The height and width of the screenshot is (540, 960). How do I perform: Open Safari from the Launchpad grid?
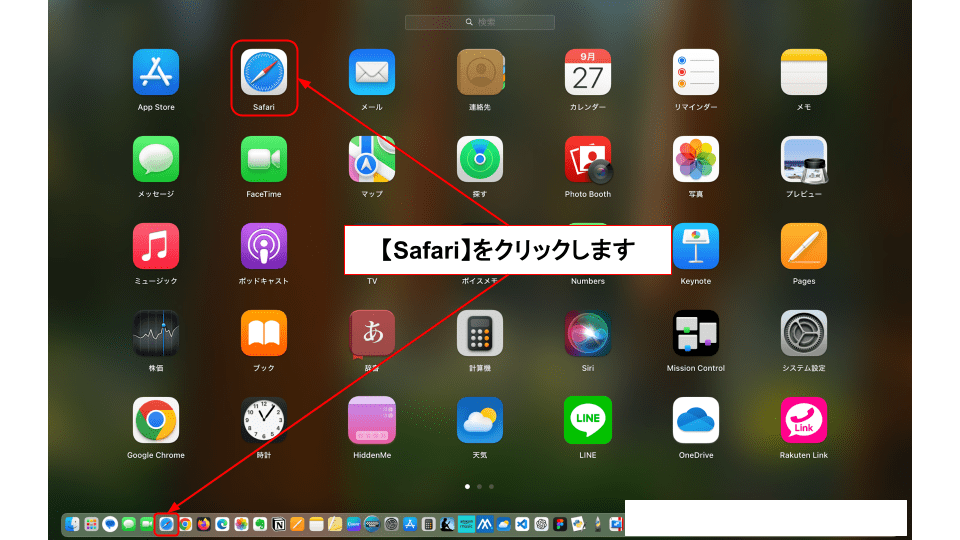coord(264,73)
